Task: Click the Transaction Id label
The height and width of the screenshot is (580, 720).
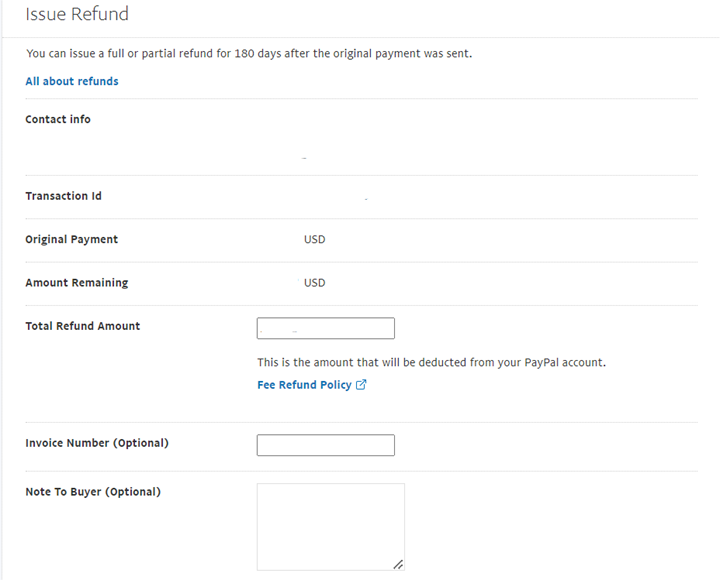Action: pyautogui.click(x=63, y=196)
